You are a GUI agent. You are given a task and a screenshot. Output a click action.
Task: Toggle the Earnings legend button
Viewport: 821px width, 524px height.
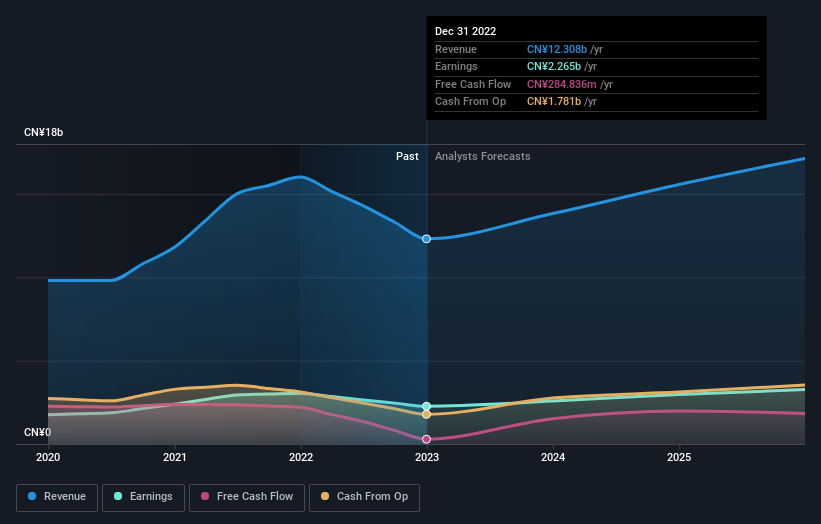point(143,497)
